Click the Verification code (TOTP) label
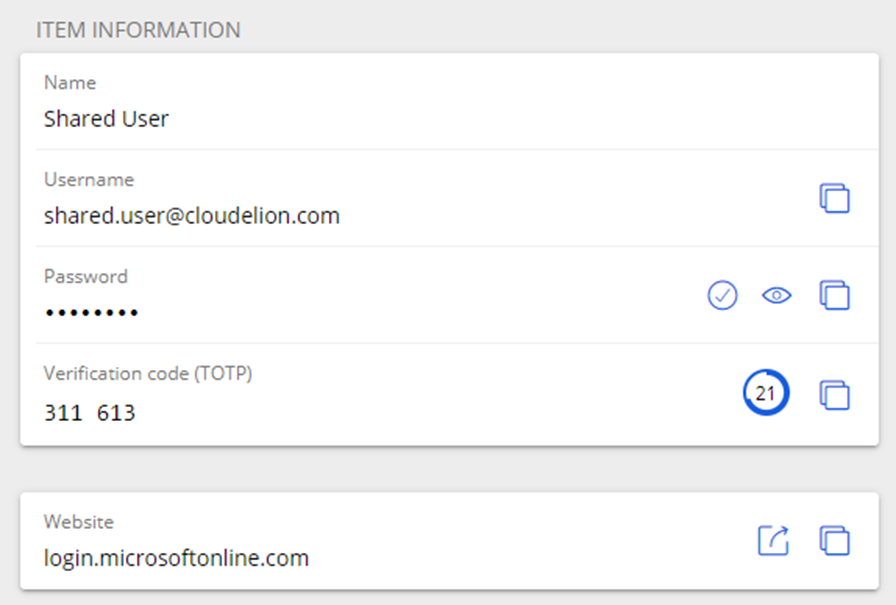This screenshot has height=605, width=896. pyautogui.click(x=148, y=374)
